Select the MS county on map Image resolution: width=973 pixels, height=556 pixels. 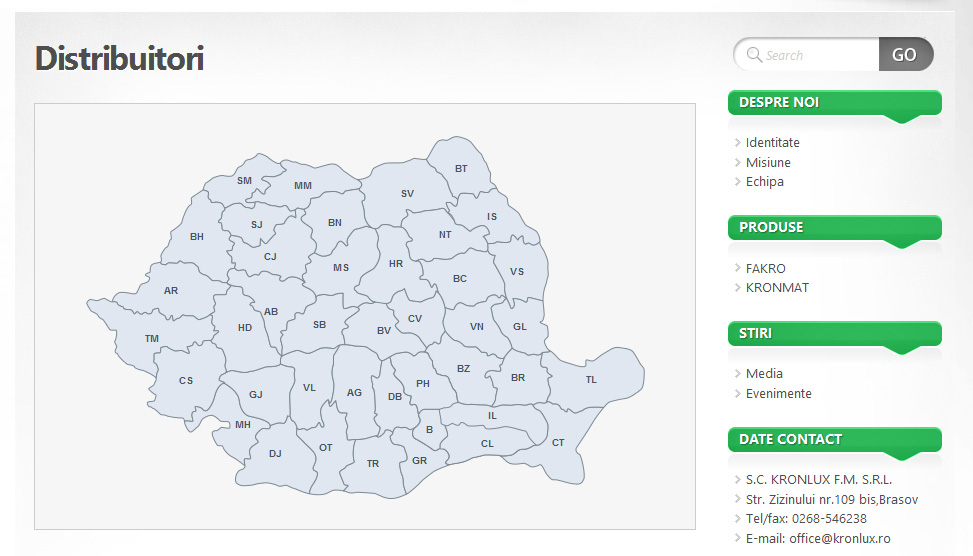(341, 267)
